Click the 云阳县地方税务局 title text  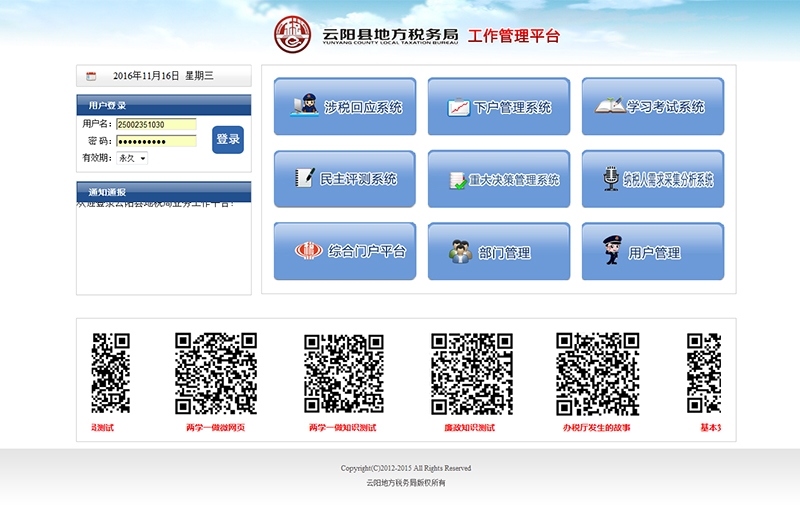[390, 34]
